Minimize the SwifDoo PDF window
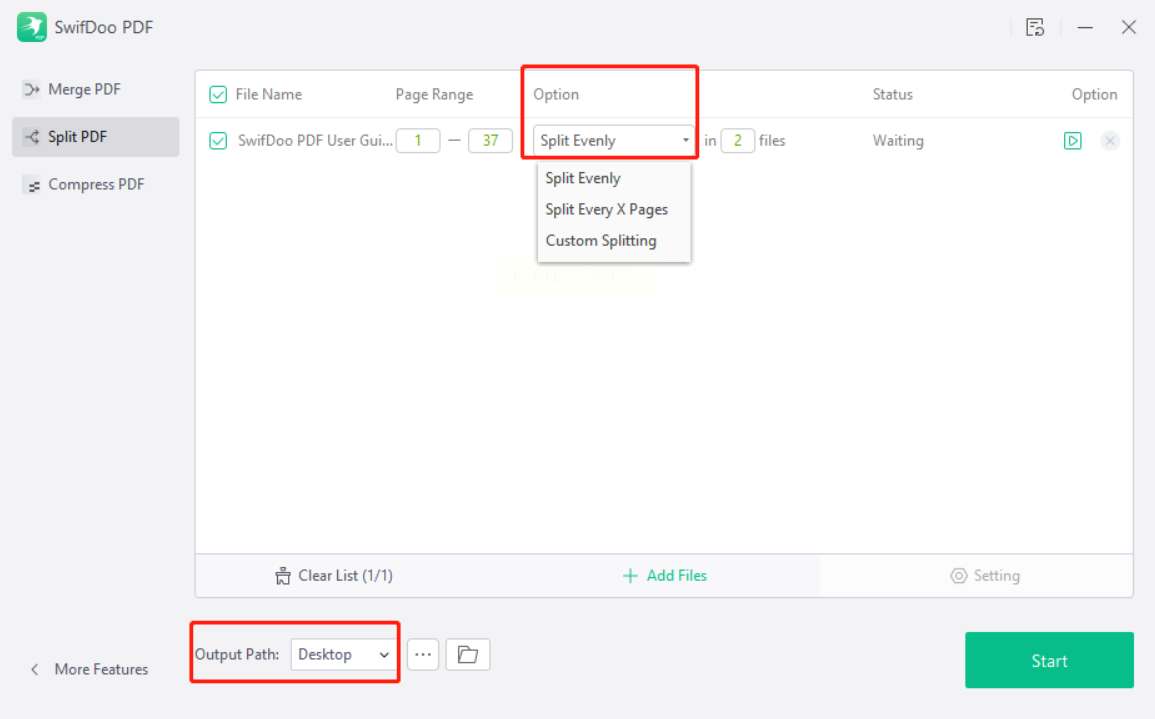The width and height of the screenshot is (1155, 719). tap(1085, 27)
